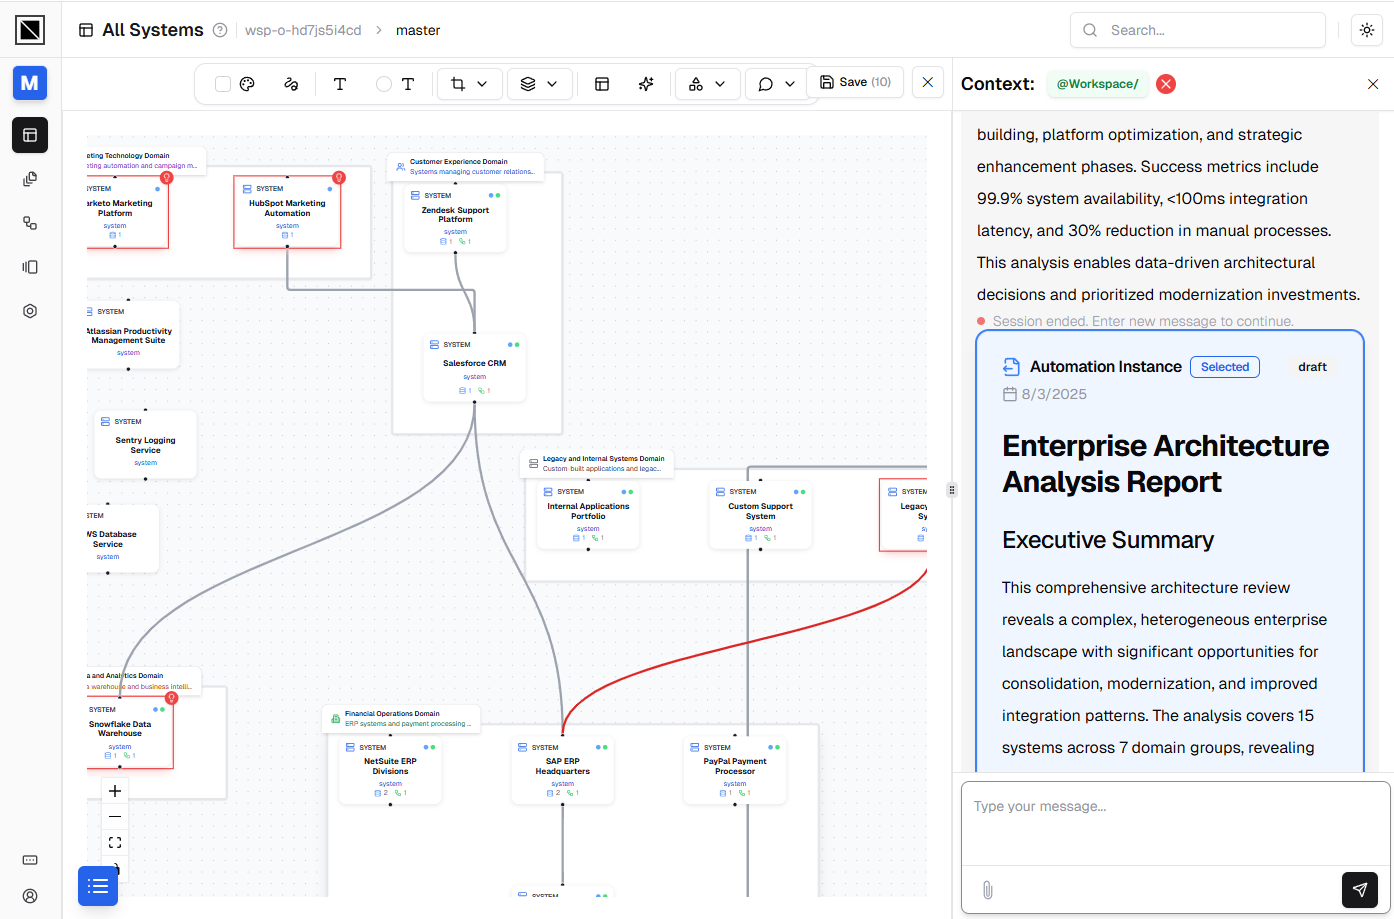Select the freehand scribble tool in the toolbar
Viewport: 1394px width, 919px height.
point(291,84)
